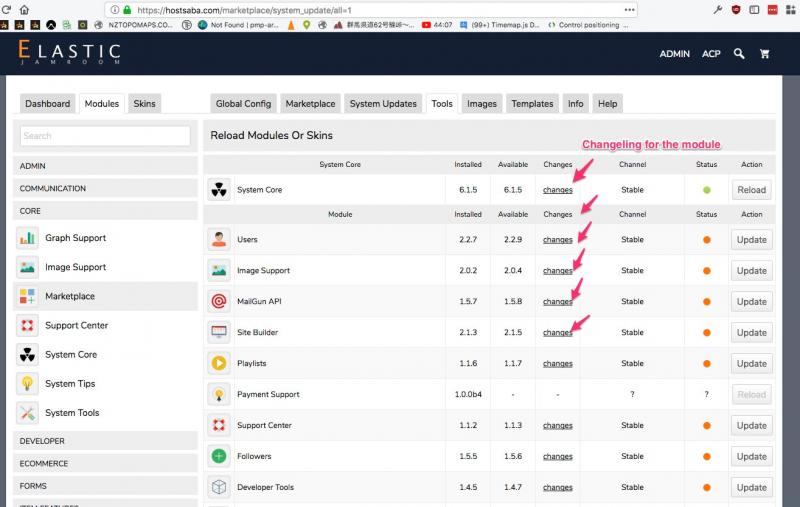Expand the COMMUNICATION category
The height and width of the screenshot is (507, 800).
click(105, 188)
